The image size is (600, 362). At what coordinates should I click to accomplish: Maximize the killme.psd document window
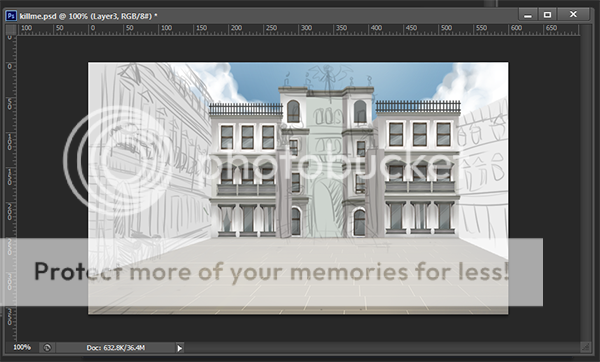(x=548, y=15)
